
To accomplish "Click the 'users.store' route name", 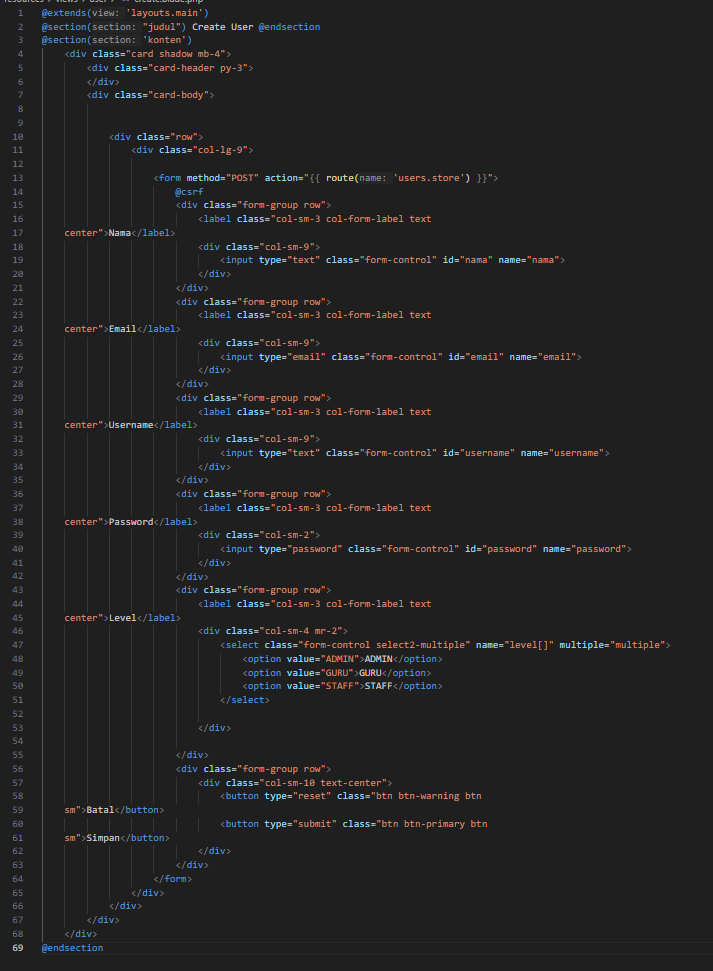I will pyautogui.click(x=430, y=177).
